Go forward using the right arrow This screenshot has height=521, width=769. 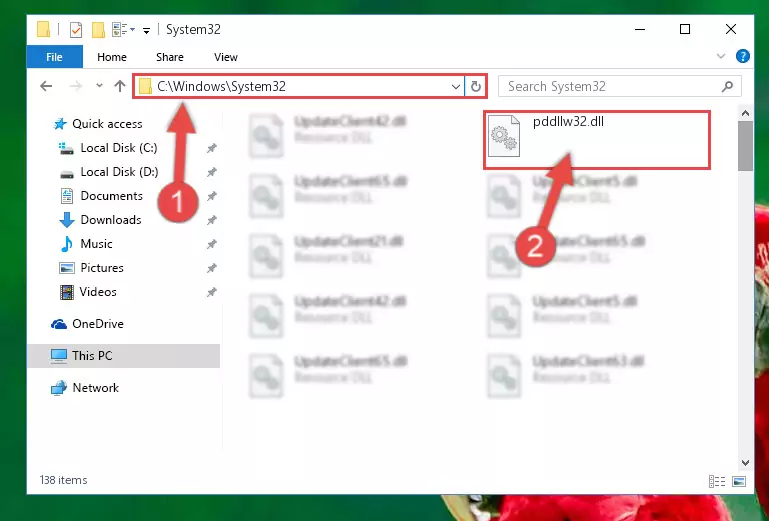pyautogui.click(x=76, y=86)
